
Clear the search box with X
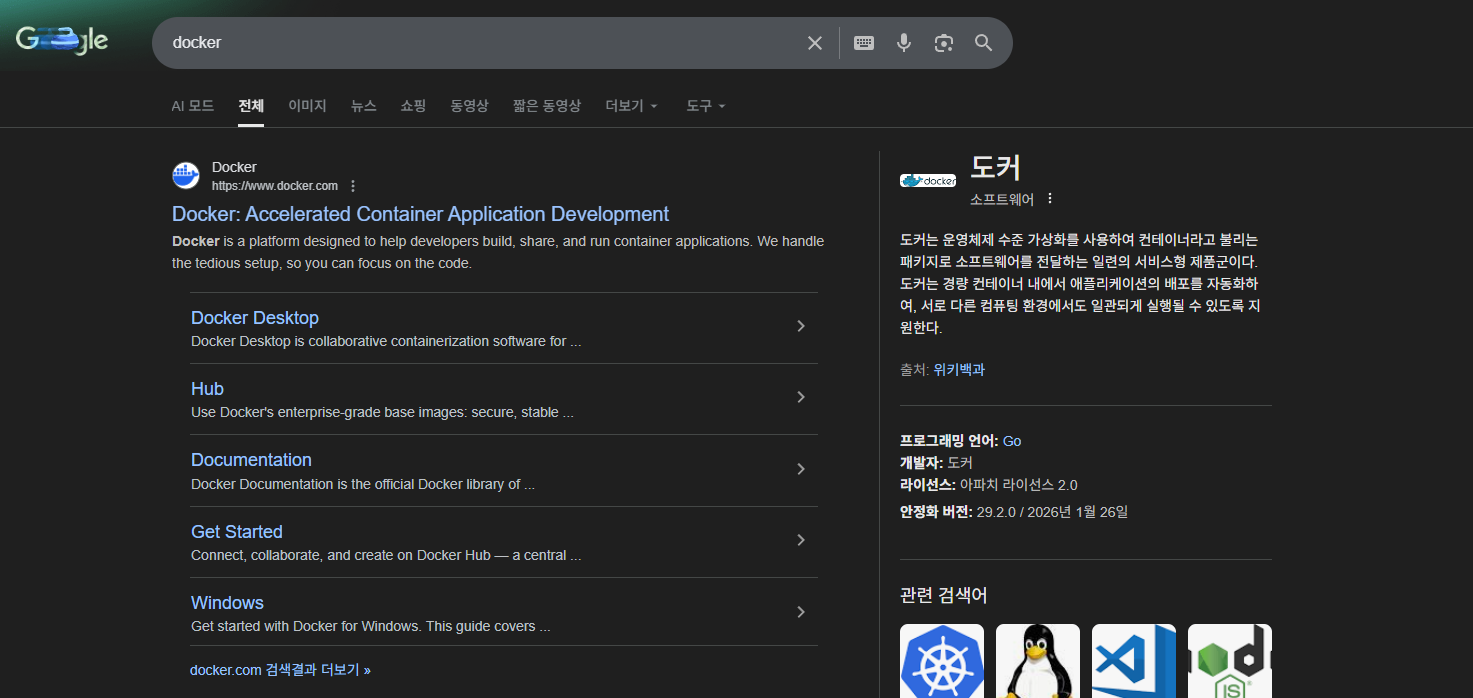point(815,43)
